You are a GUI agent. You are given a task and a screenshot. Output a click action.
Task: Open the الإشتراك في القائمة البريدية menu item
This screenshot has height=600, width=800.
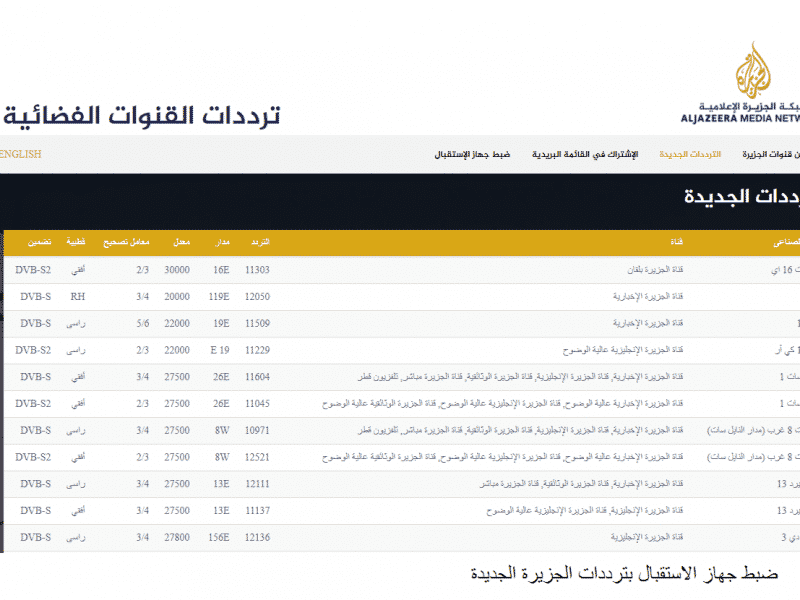point(585,154)
